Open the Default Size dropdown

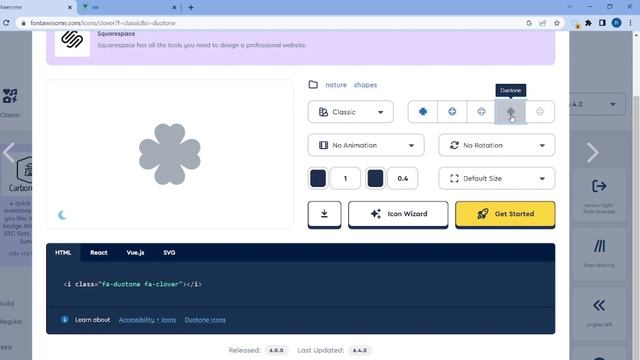point(497,178)
